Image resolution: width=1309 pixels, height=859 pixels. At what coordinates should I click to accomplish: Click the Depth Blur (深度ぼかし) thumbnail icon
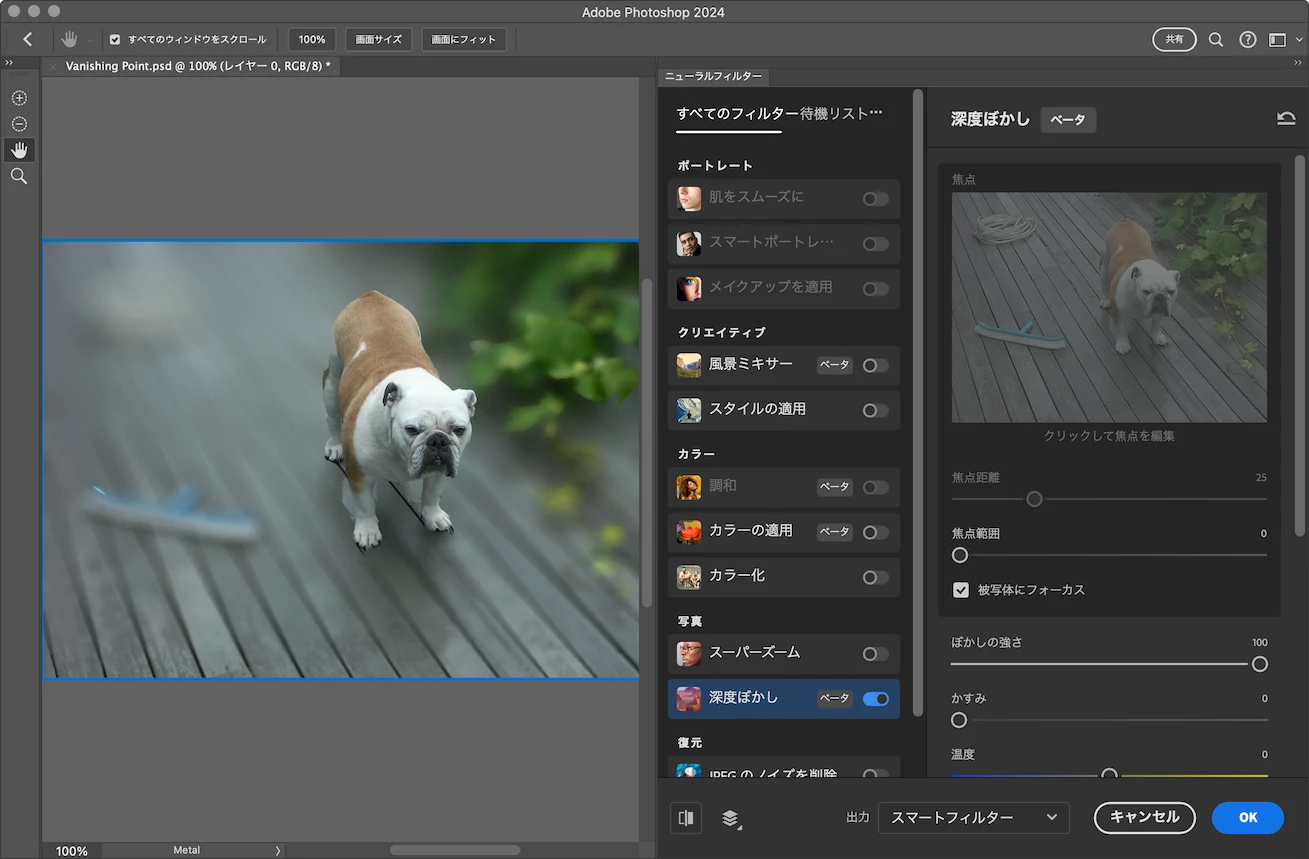(689, 699)
